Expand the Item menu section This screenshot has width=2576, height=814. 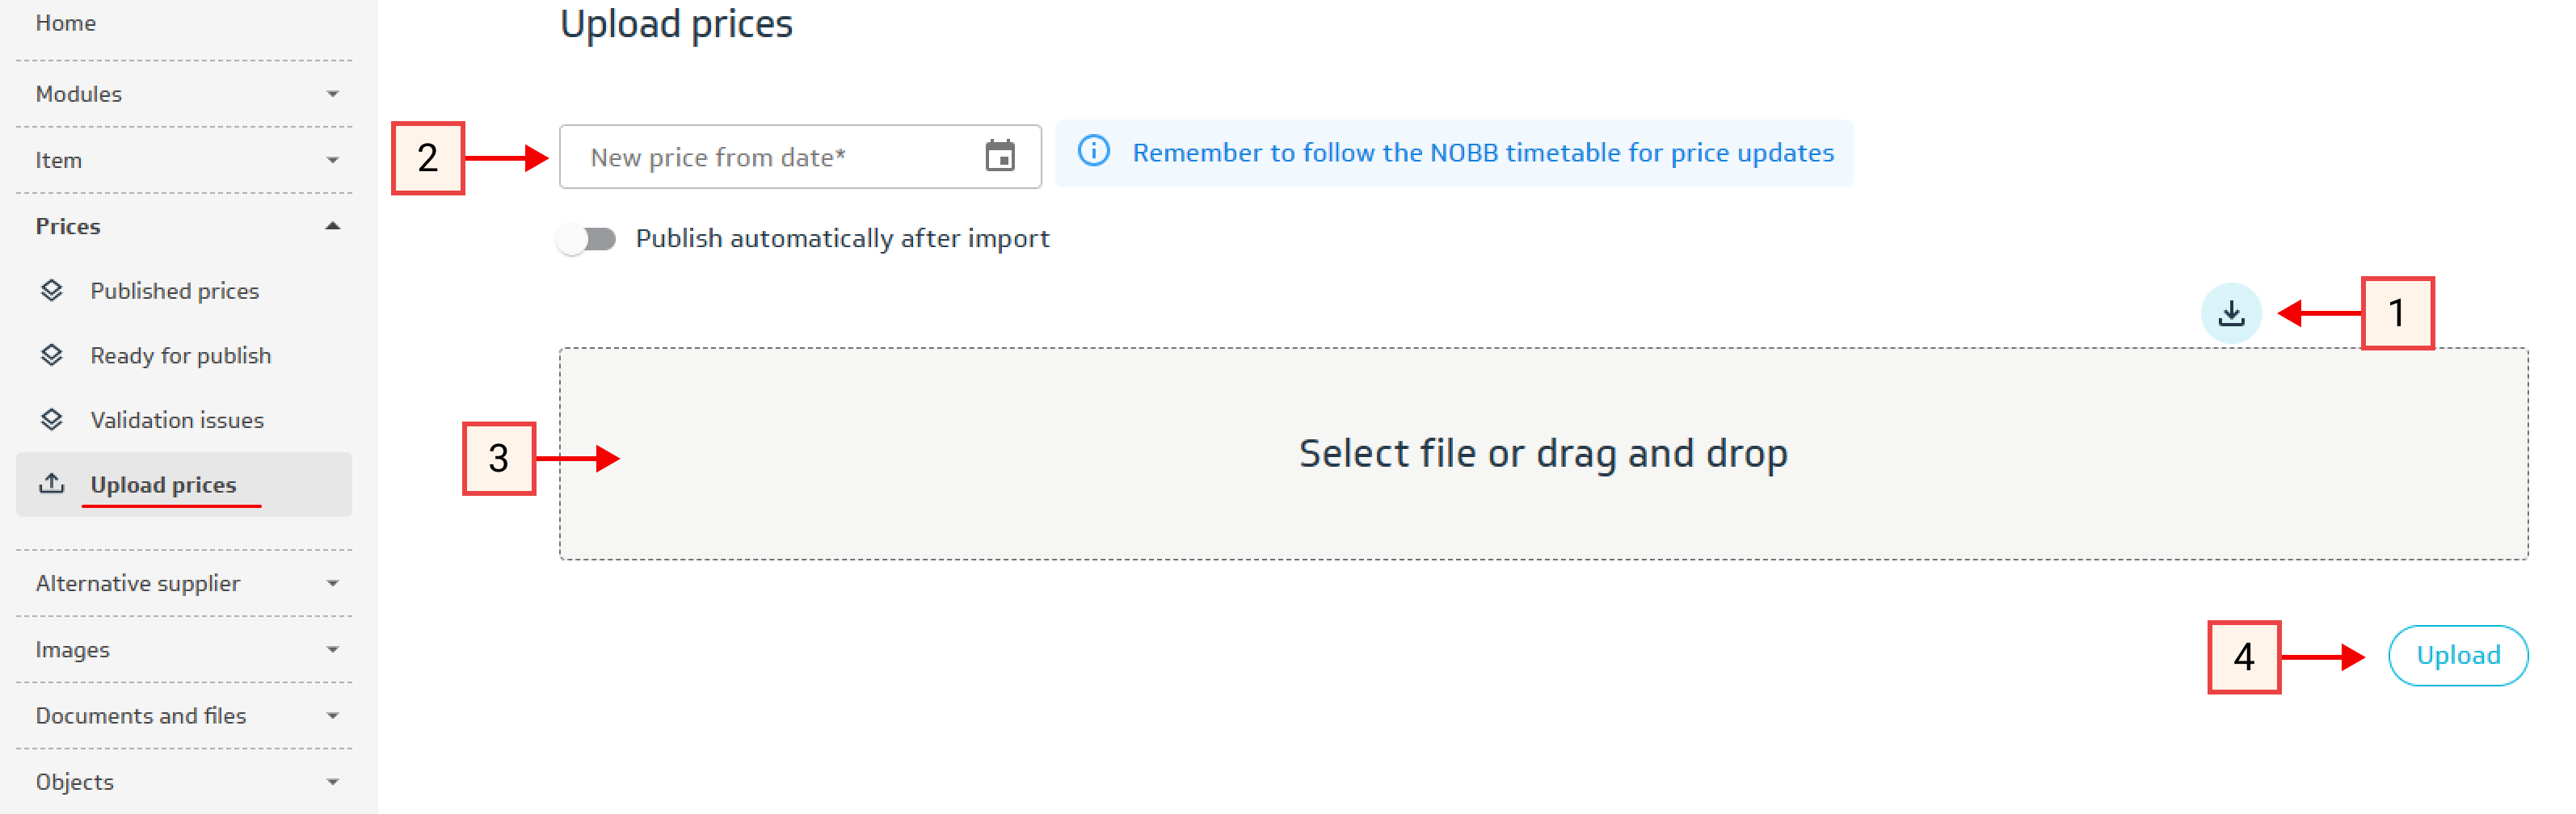184,160
